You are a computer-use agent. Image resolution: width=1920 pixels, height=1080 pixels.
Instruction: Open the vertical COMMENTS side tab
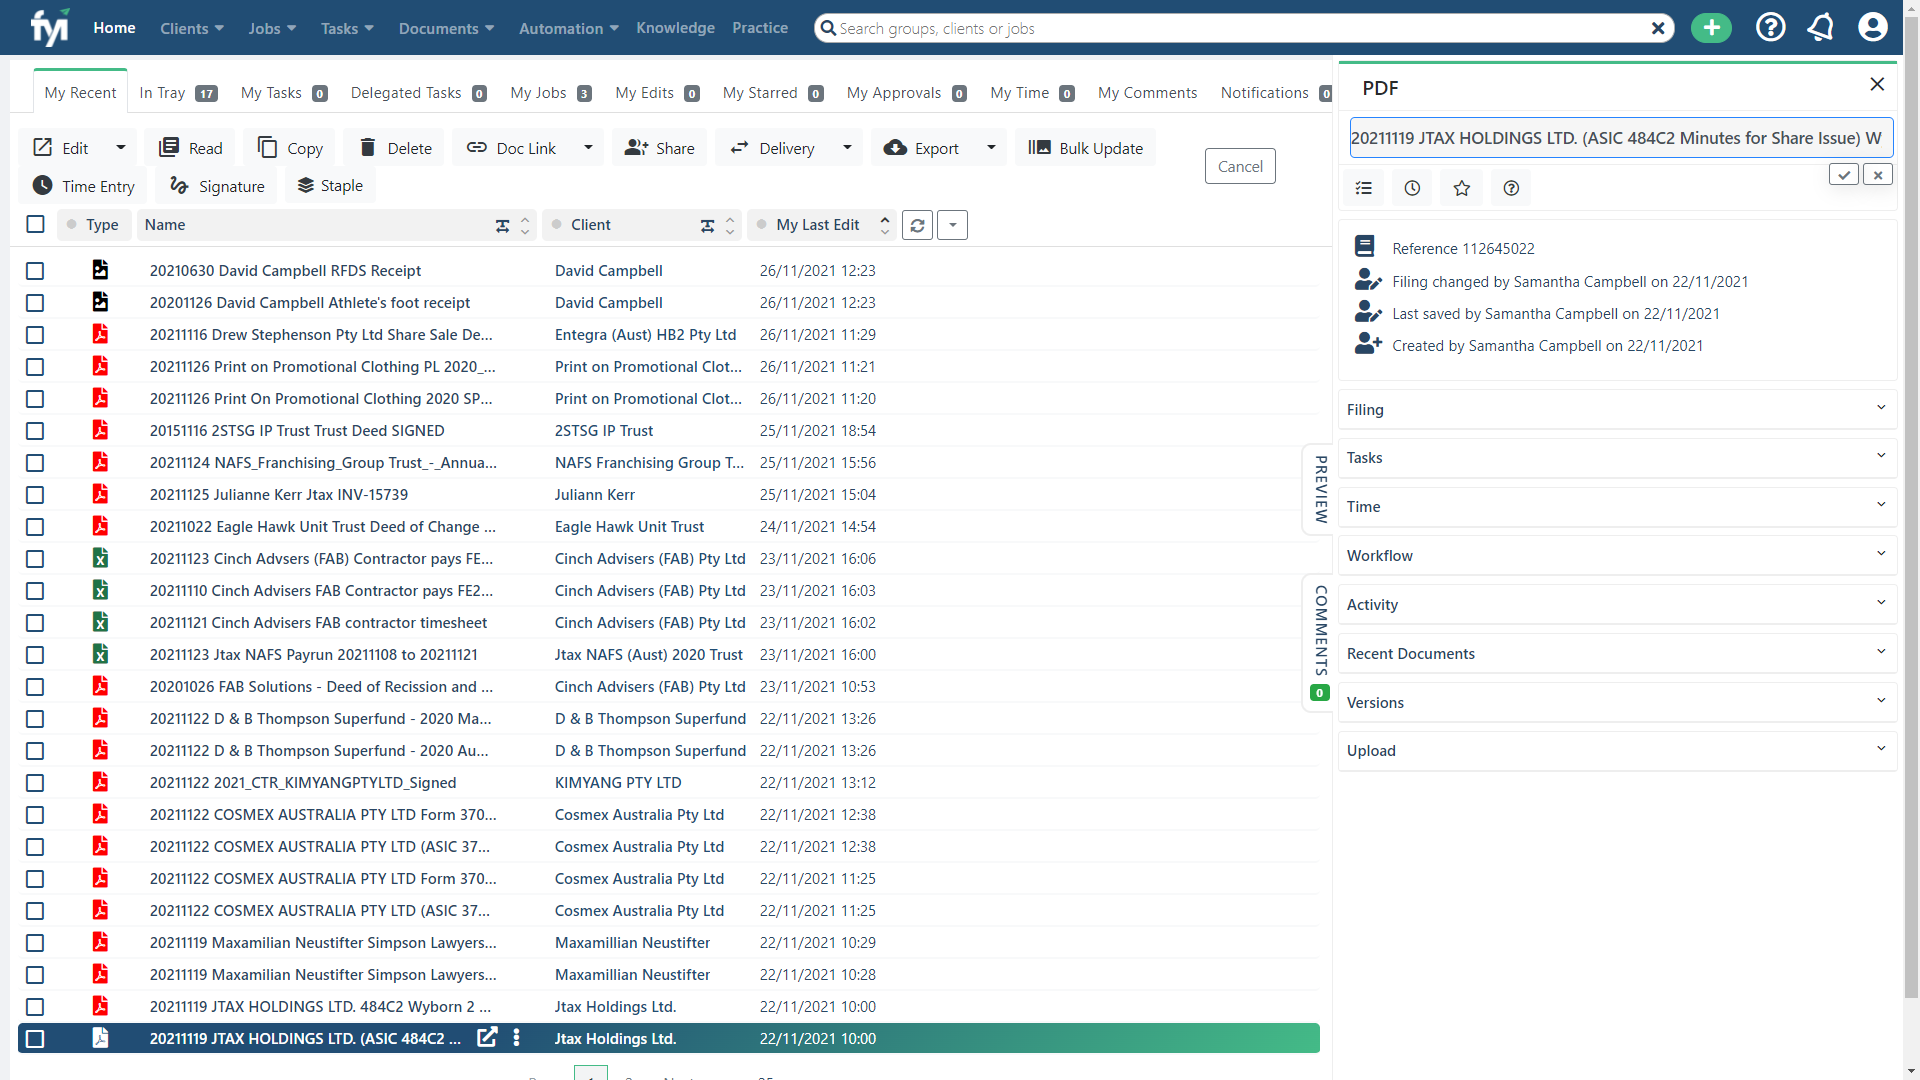click(x=1320, y=642)
